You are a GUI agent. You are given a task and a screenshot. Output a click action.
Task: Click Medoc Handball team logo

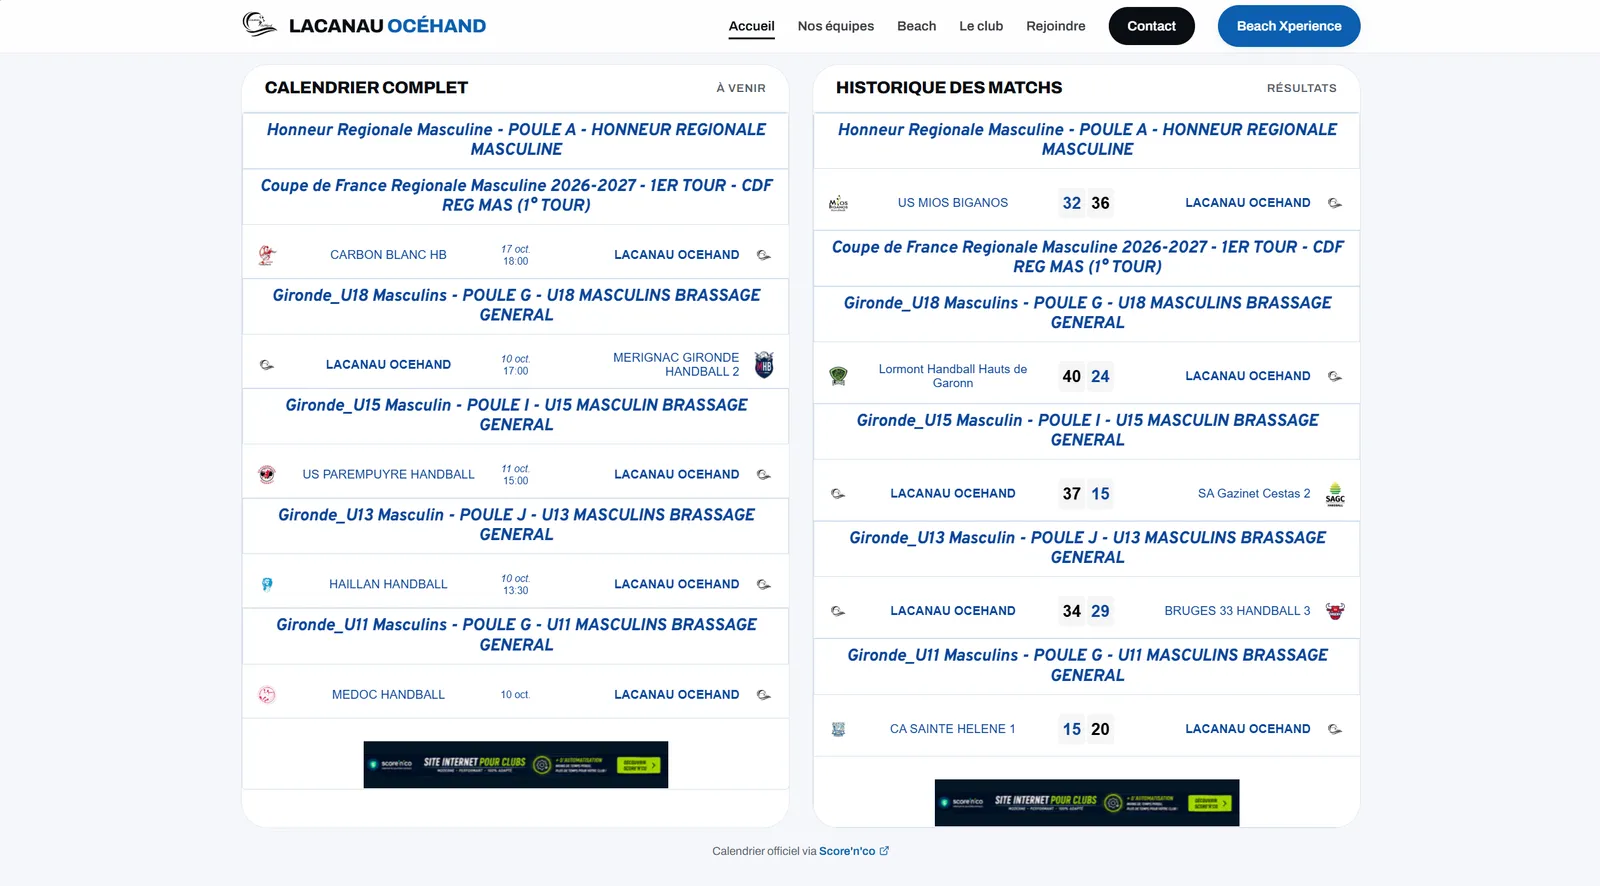click(267, 695)
